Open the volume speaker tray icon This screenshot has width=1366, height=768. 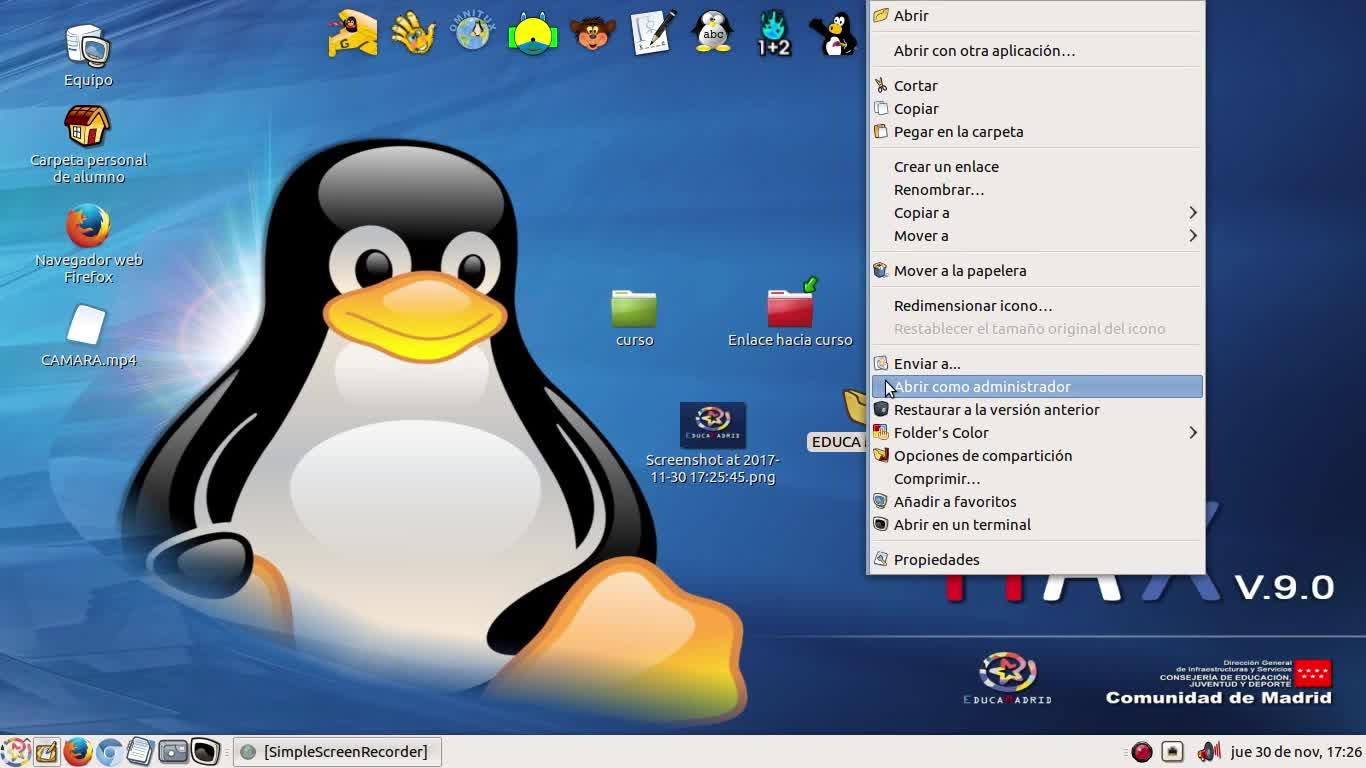pyautogui.click(x=1208, y=752)
